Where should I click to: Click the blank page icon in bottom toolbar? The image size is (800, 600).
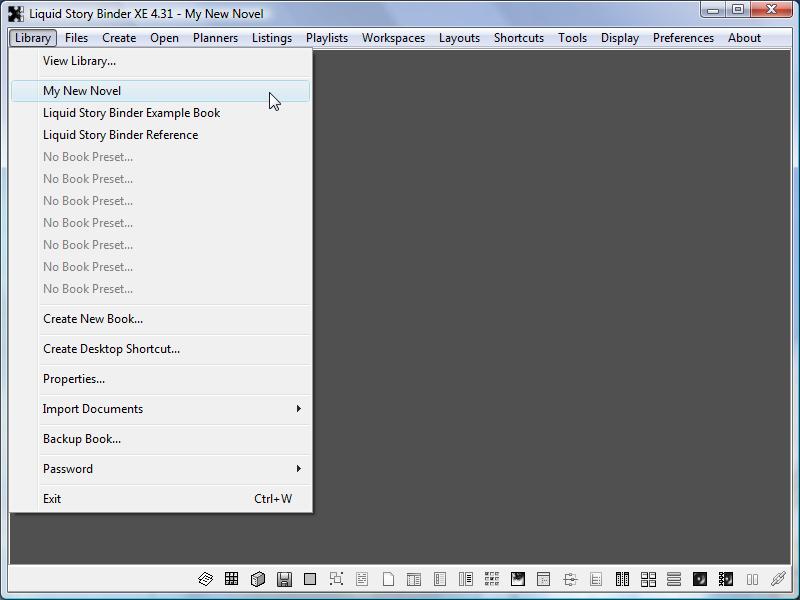(388, 579)
